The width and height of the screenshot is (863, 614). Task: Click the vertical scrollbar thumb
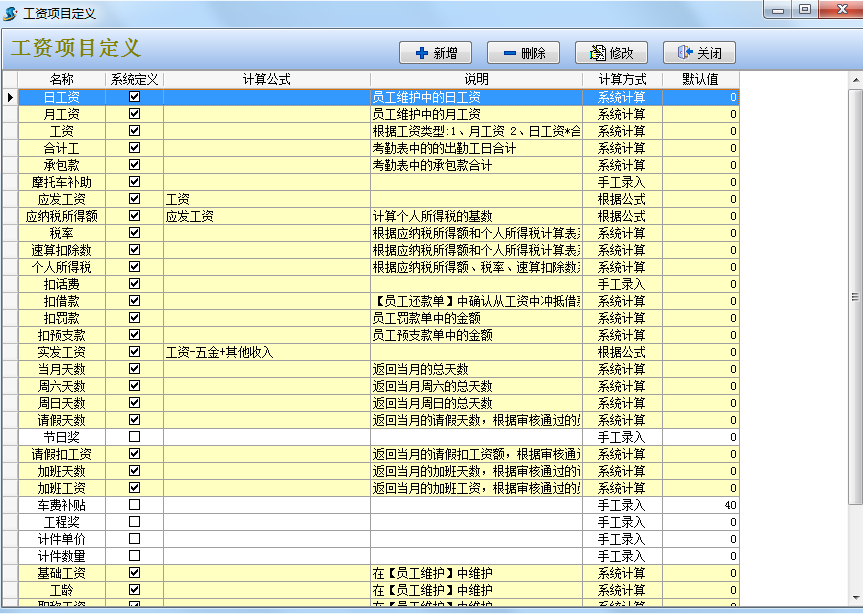click(x=855, y=296)
